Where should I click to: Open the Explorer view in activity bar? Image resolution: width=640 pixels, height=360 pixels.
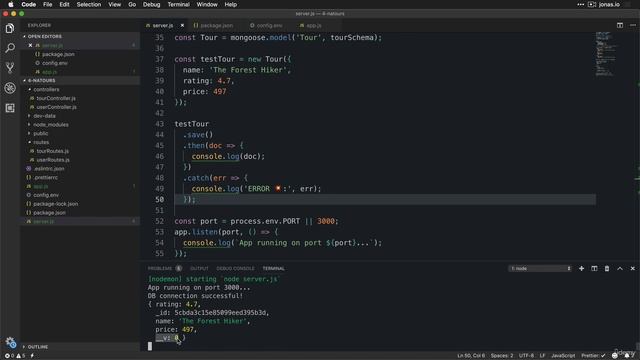pos(10,28)
